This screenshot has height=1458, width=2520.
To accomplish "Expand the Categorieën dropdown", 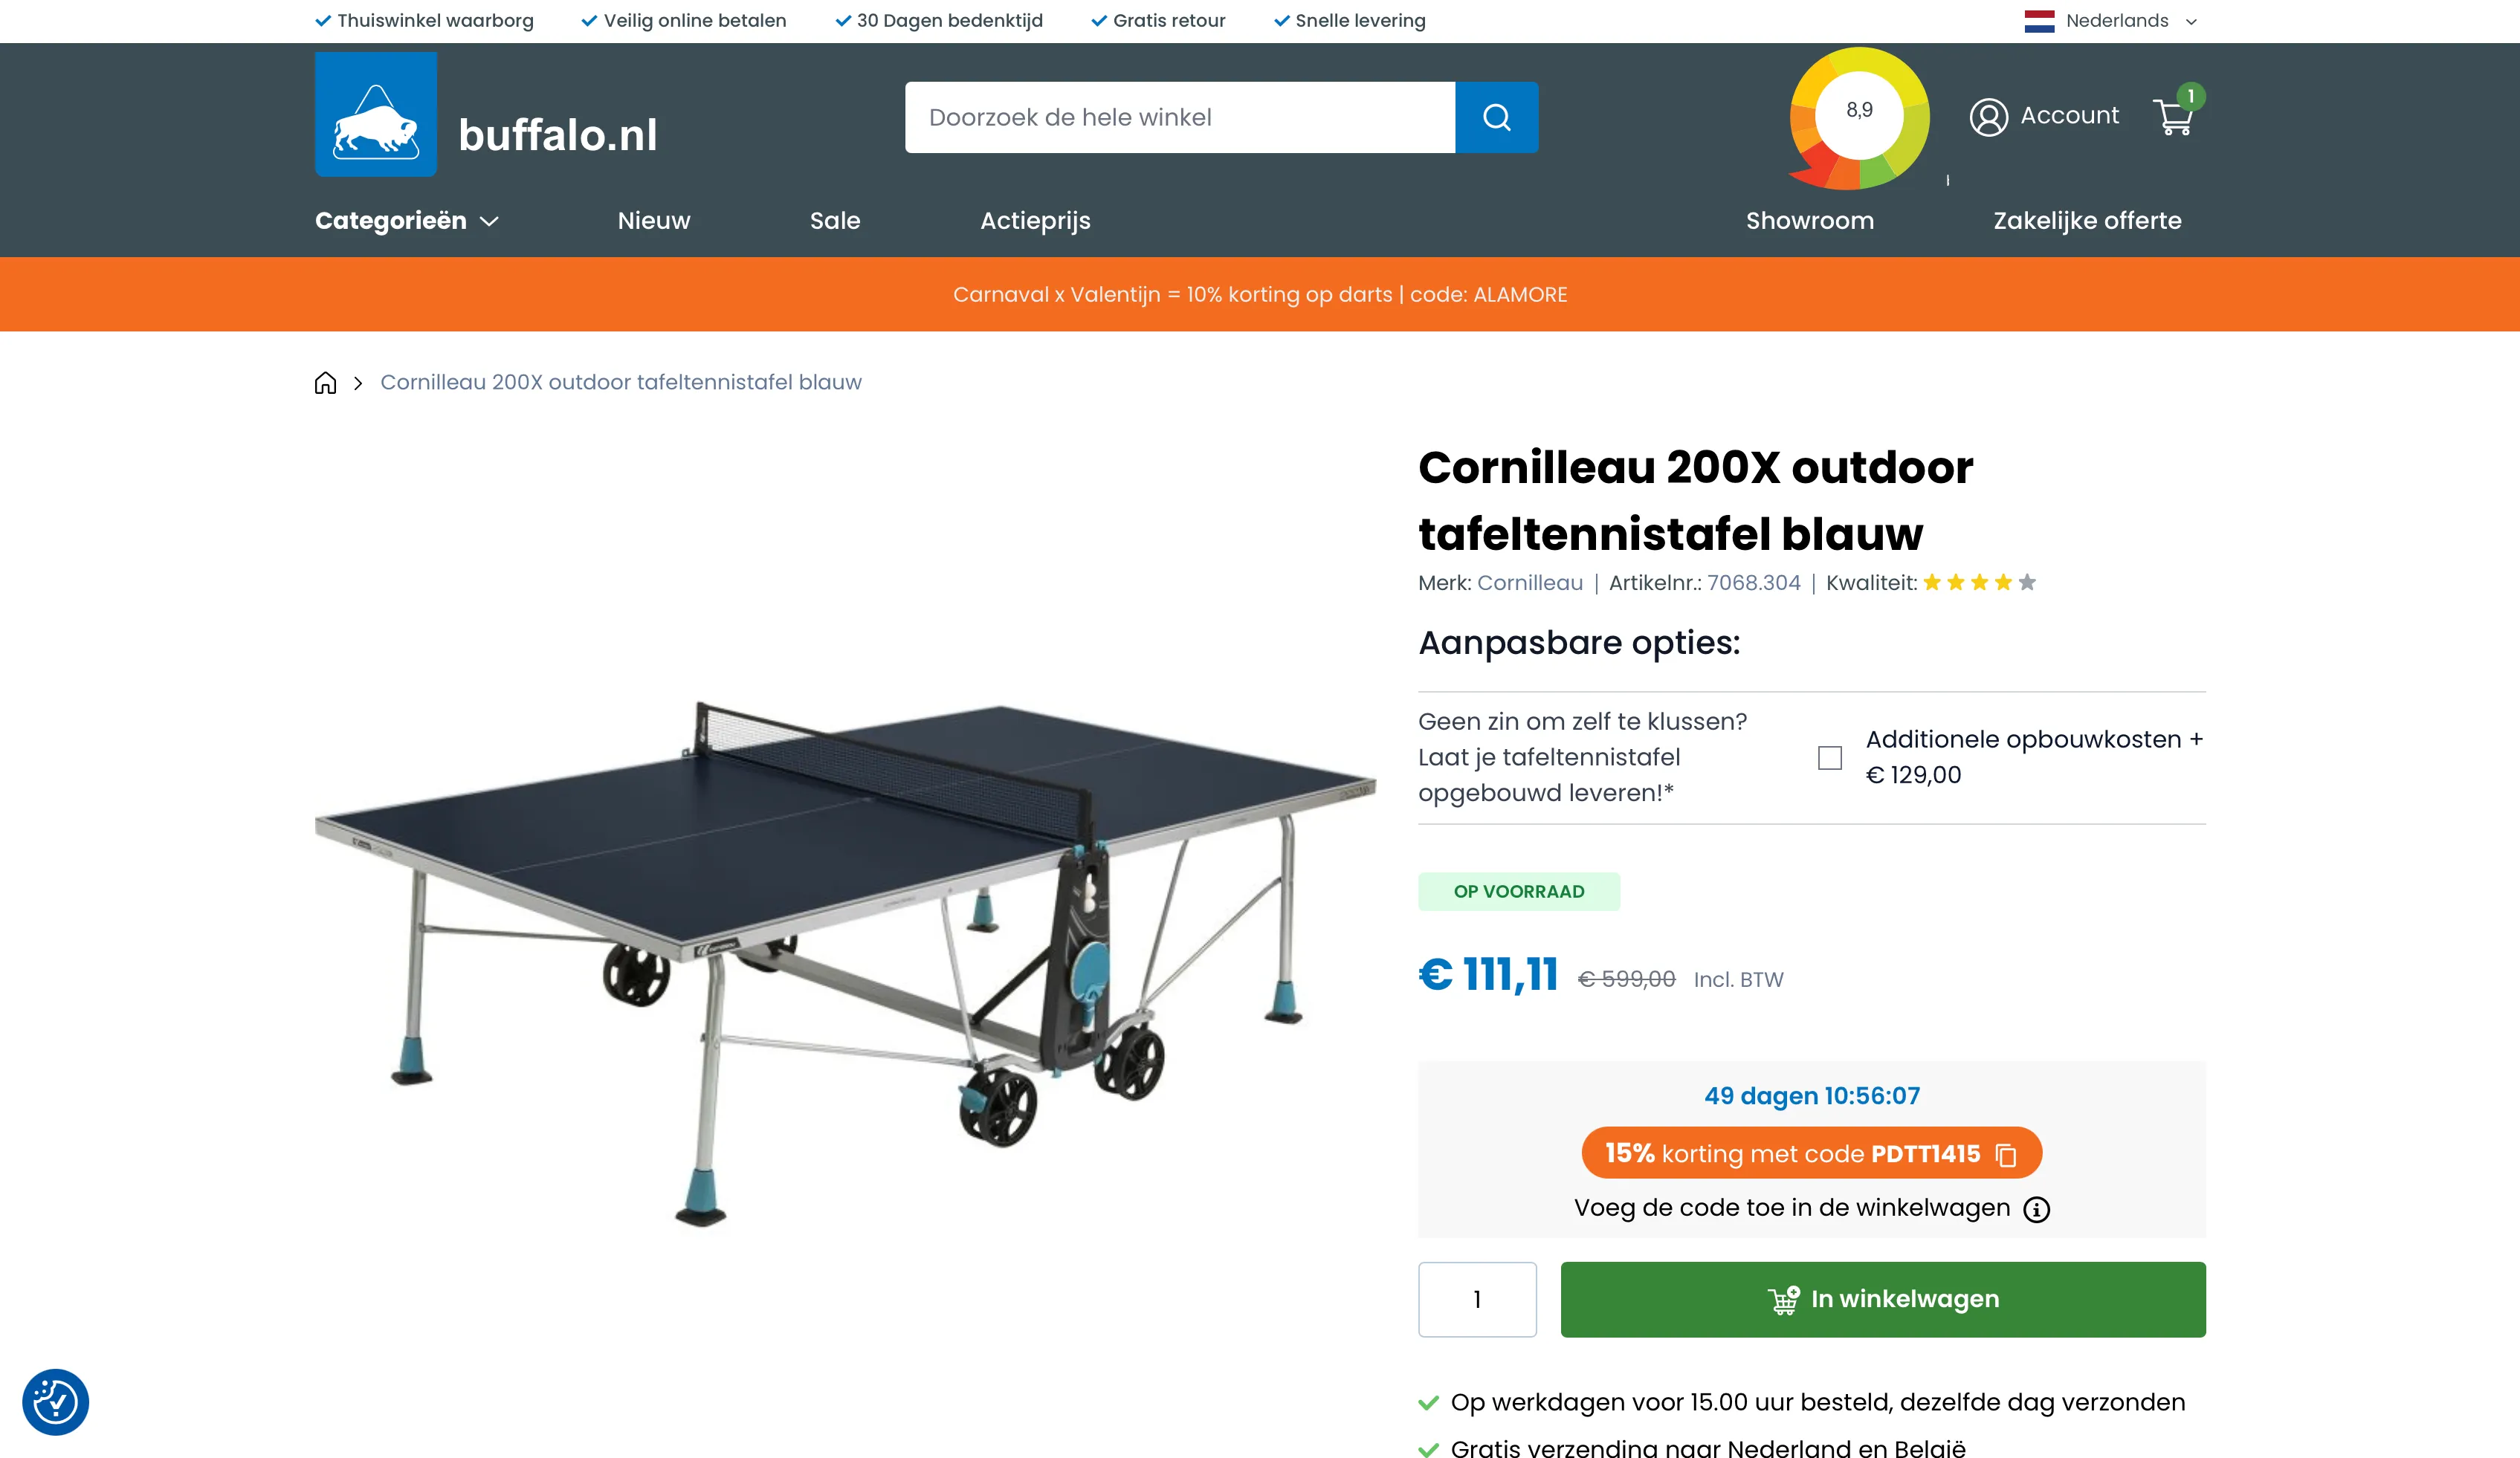I will click(x=407, y=221).
